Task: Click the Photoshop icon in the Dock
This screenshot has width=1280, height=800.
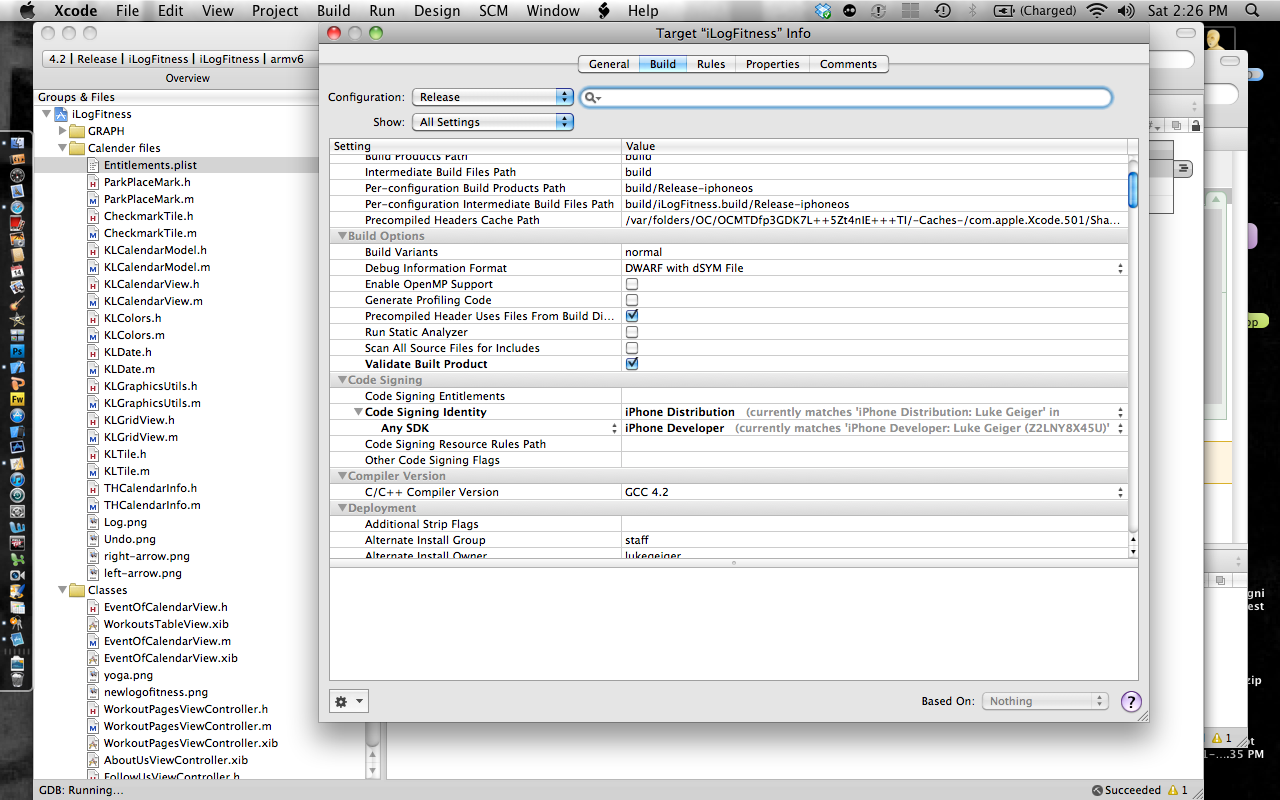Action: point(17,351)
